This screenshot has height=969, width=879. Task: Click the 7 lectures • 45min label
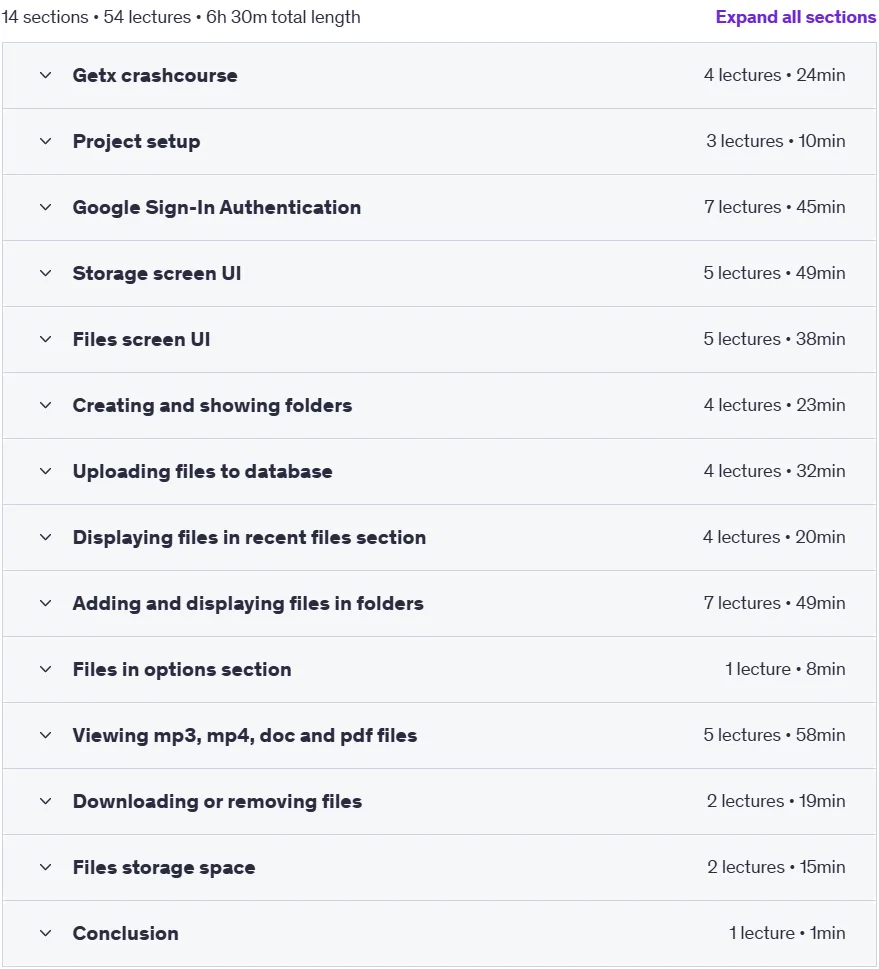(775, 207)
